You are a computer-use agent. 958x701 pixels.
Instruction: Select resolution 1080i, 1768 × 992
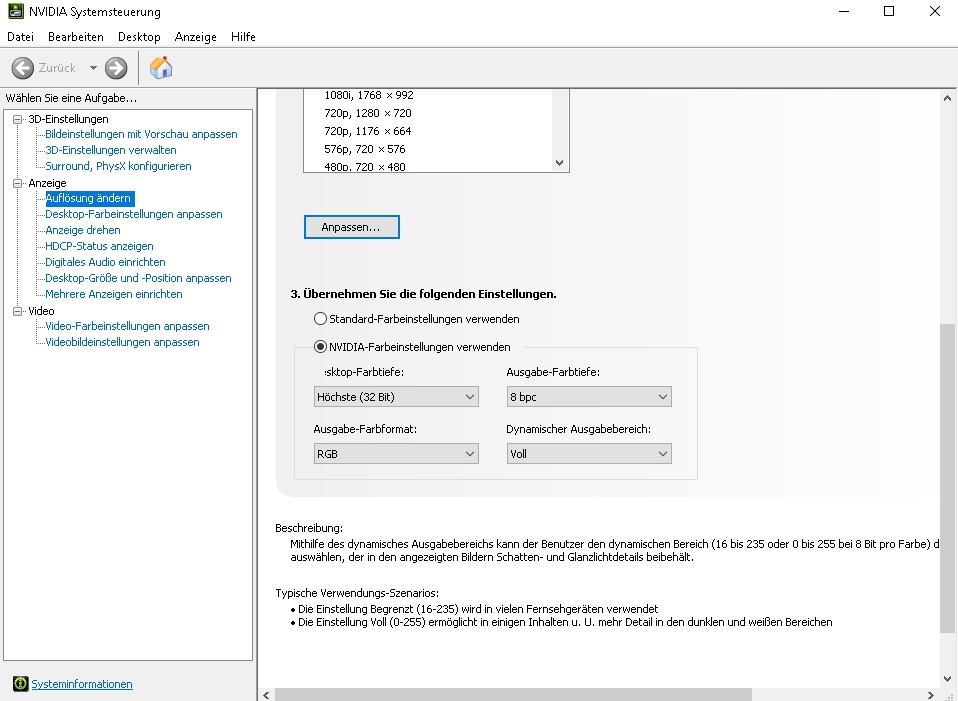click(369, 95)
